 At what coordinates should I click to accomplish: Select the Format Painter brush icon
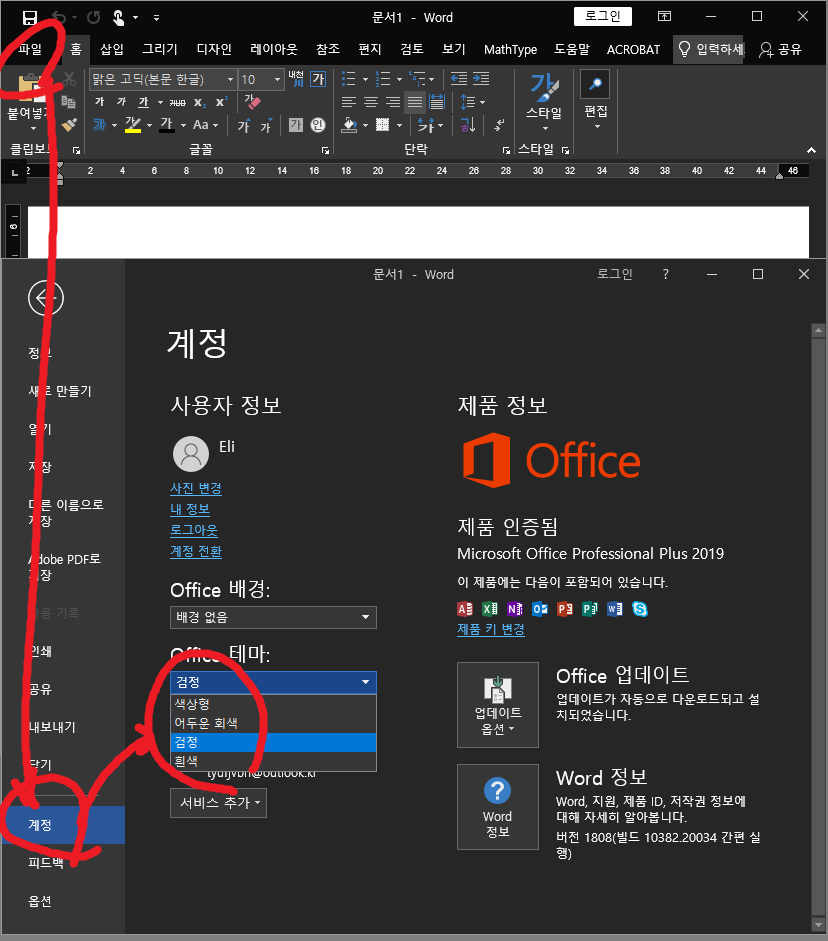click(x=69, y=125)
